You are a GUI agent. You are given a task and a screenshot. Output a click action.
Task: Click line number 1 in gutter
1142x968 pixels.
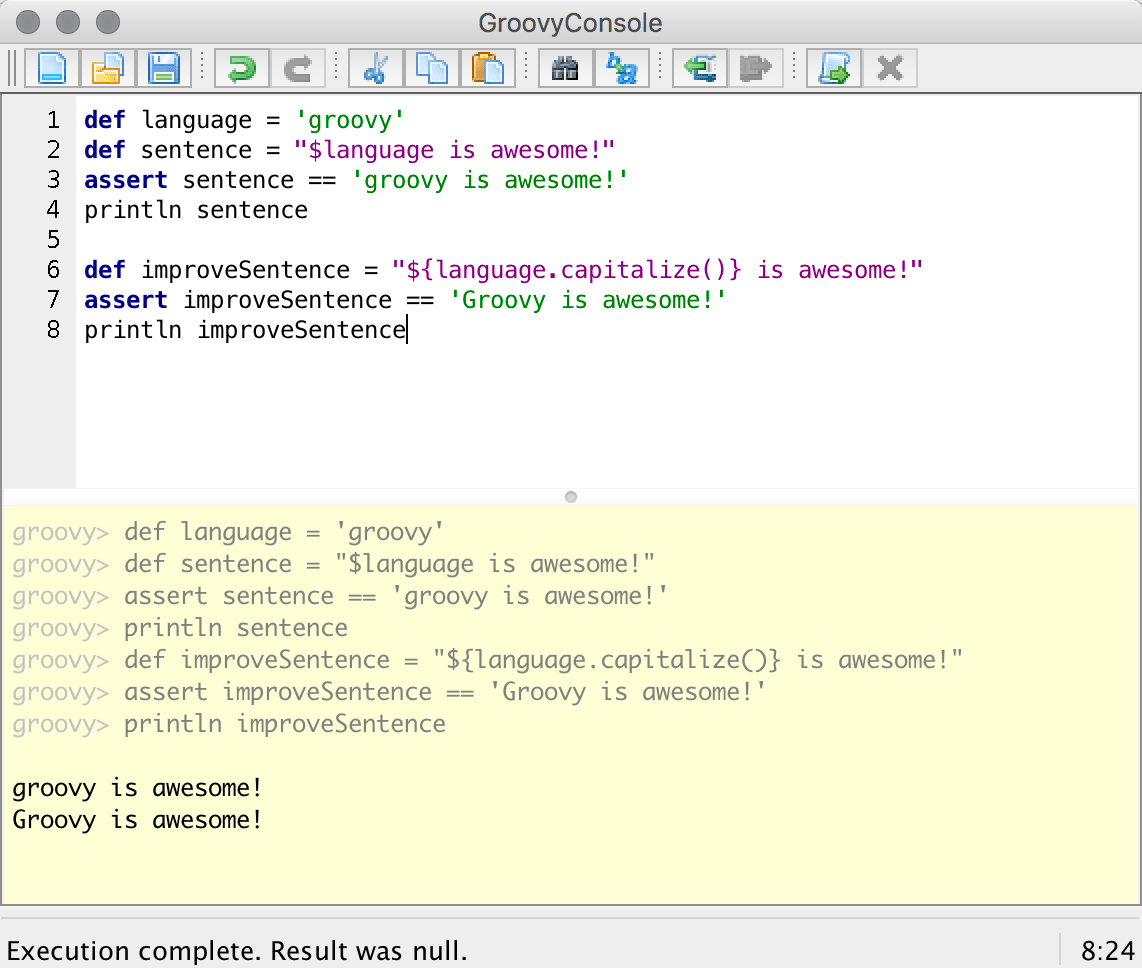53,119
